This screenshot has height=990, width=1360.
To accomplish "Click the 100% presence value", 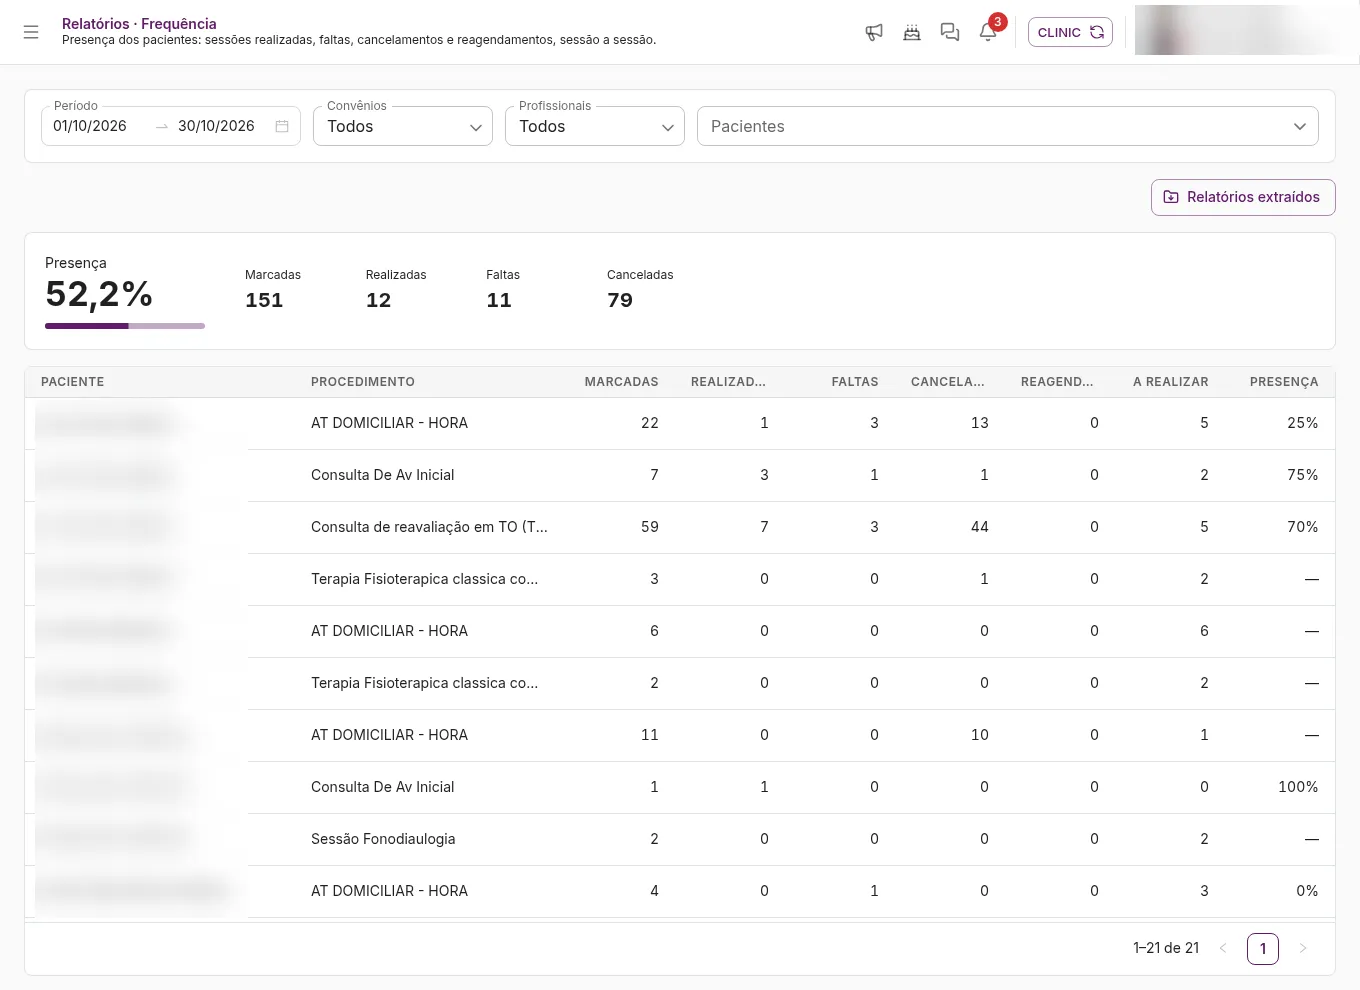I will point(1298,787).
